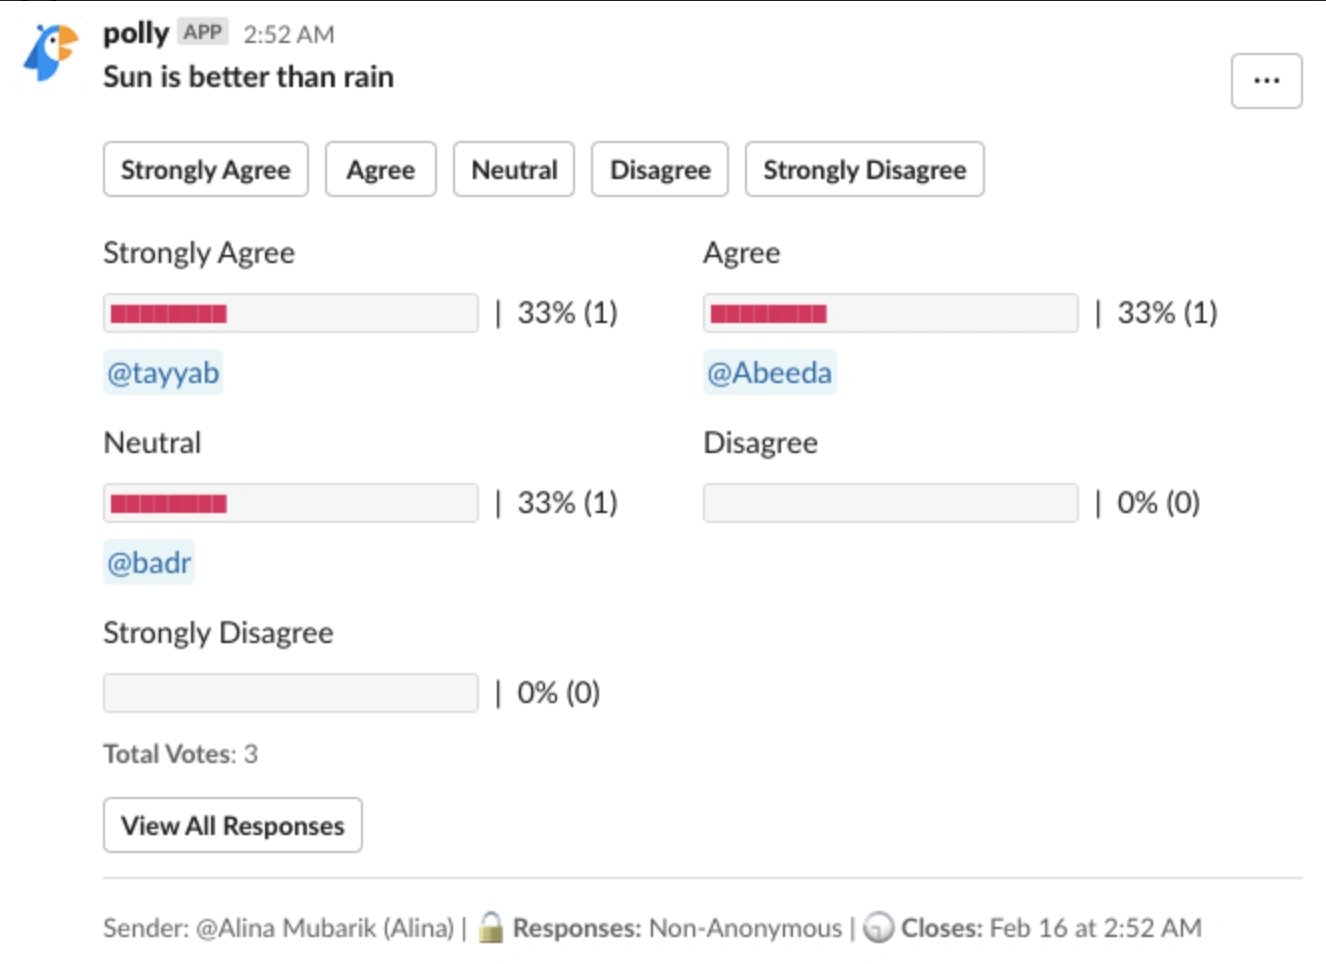The width and height of the screenshot is (1326, 964).
Task: Vote Strongly Agree on the poll
Action: tap(205, 170)
